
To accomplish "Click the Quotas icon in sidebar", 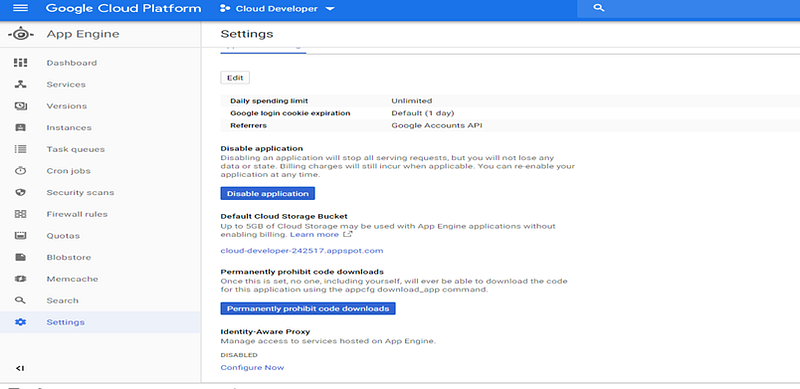I will pyautogui.click(x=20, y=235).
